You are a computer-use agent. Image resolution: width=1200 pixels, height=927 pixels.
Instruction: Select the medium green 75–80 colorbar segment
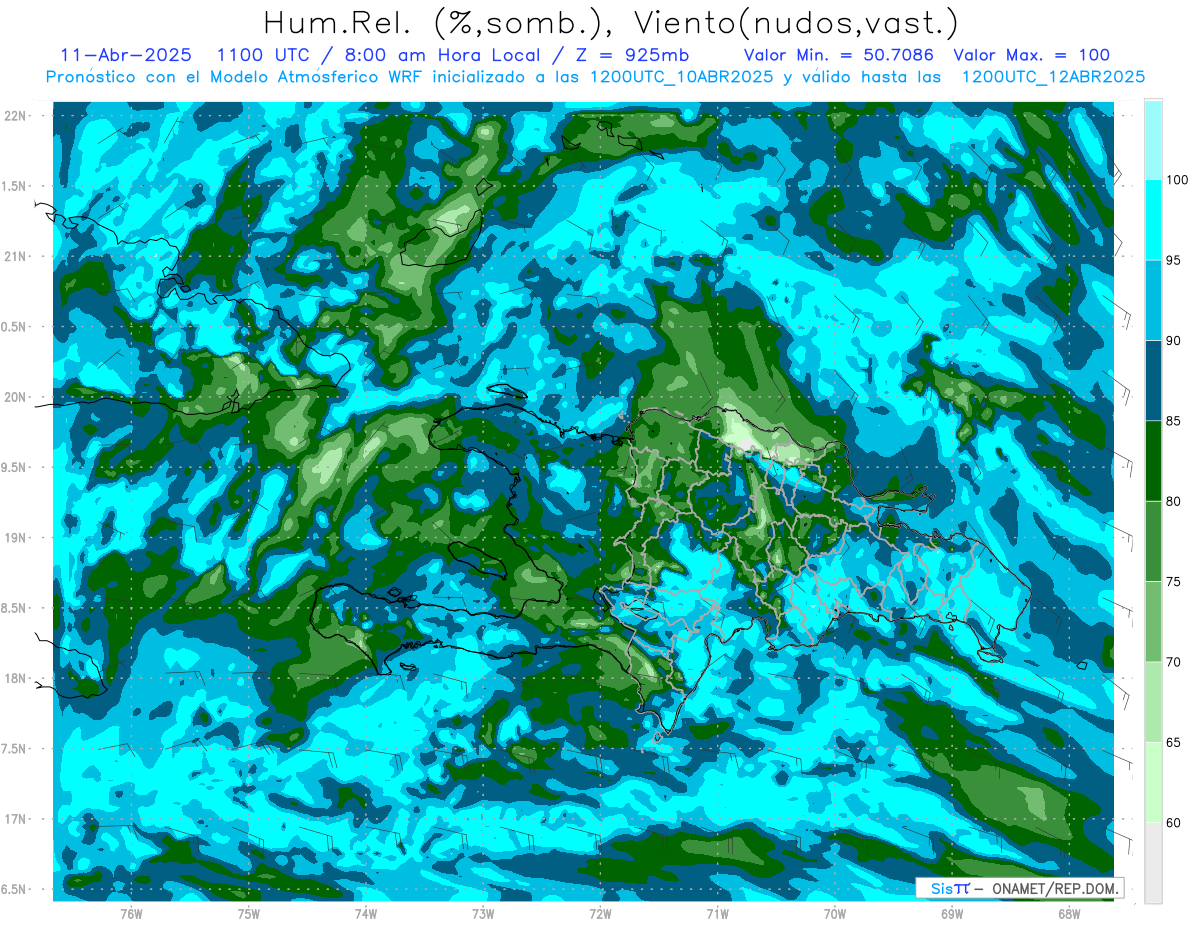pos(1153,541)
